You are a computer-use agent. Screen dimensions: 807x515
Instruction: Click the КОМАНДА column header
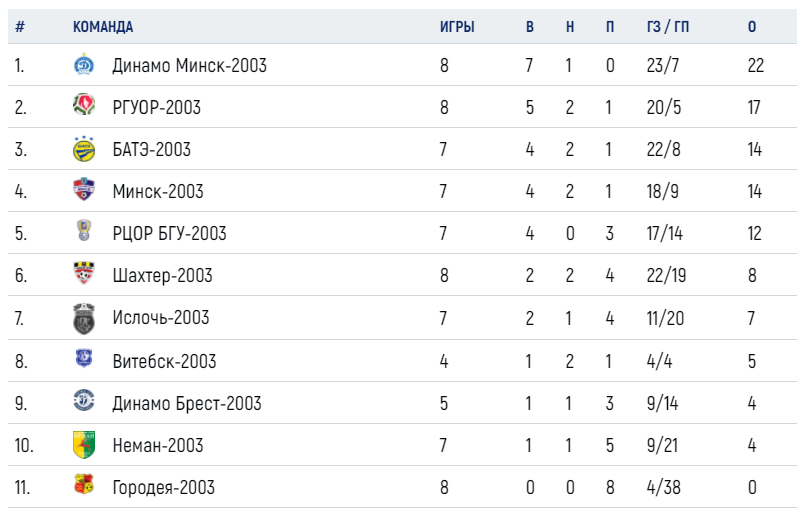click(x=103, y=27)
